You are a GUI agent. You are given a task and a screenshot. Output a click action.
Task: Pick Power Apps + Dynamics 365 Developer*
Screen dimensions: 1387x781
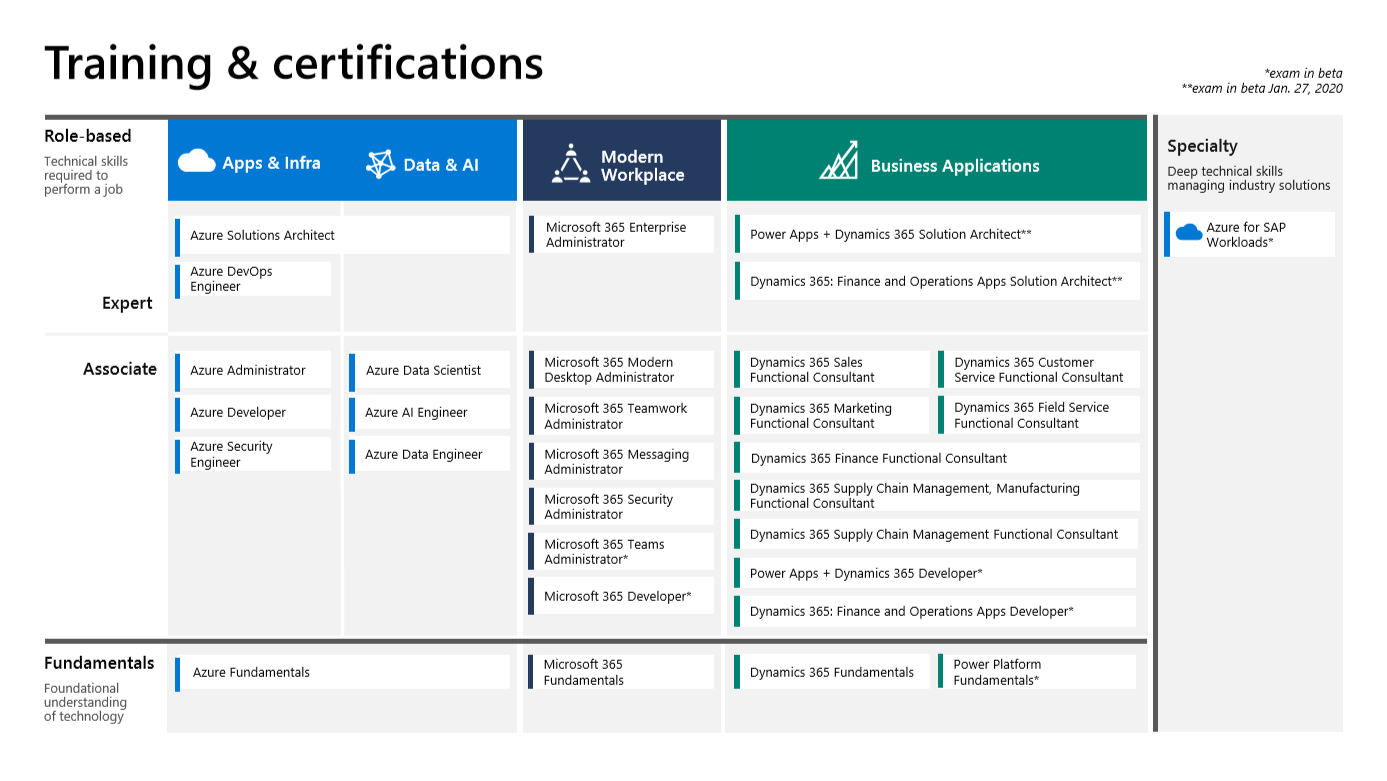(x=935, y=573)
